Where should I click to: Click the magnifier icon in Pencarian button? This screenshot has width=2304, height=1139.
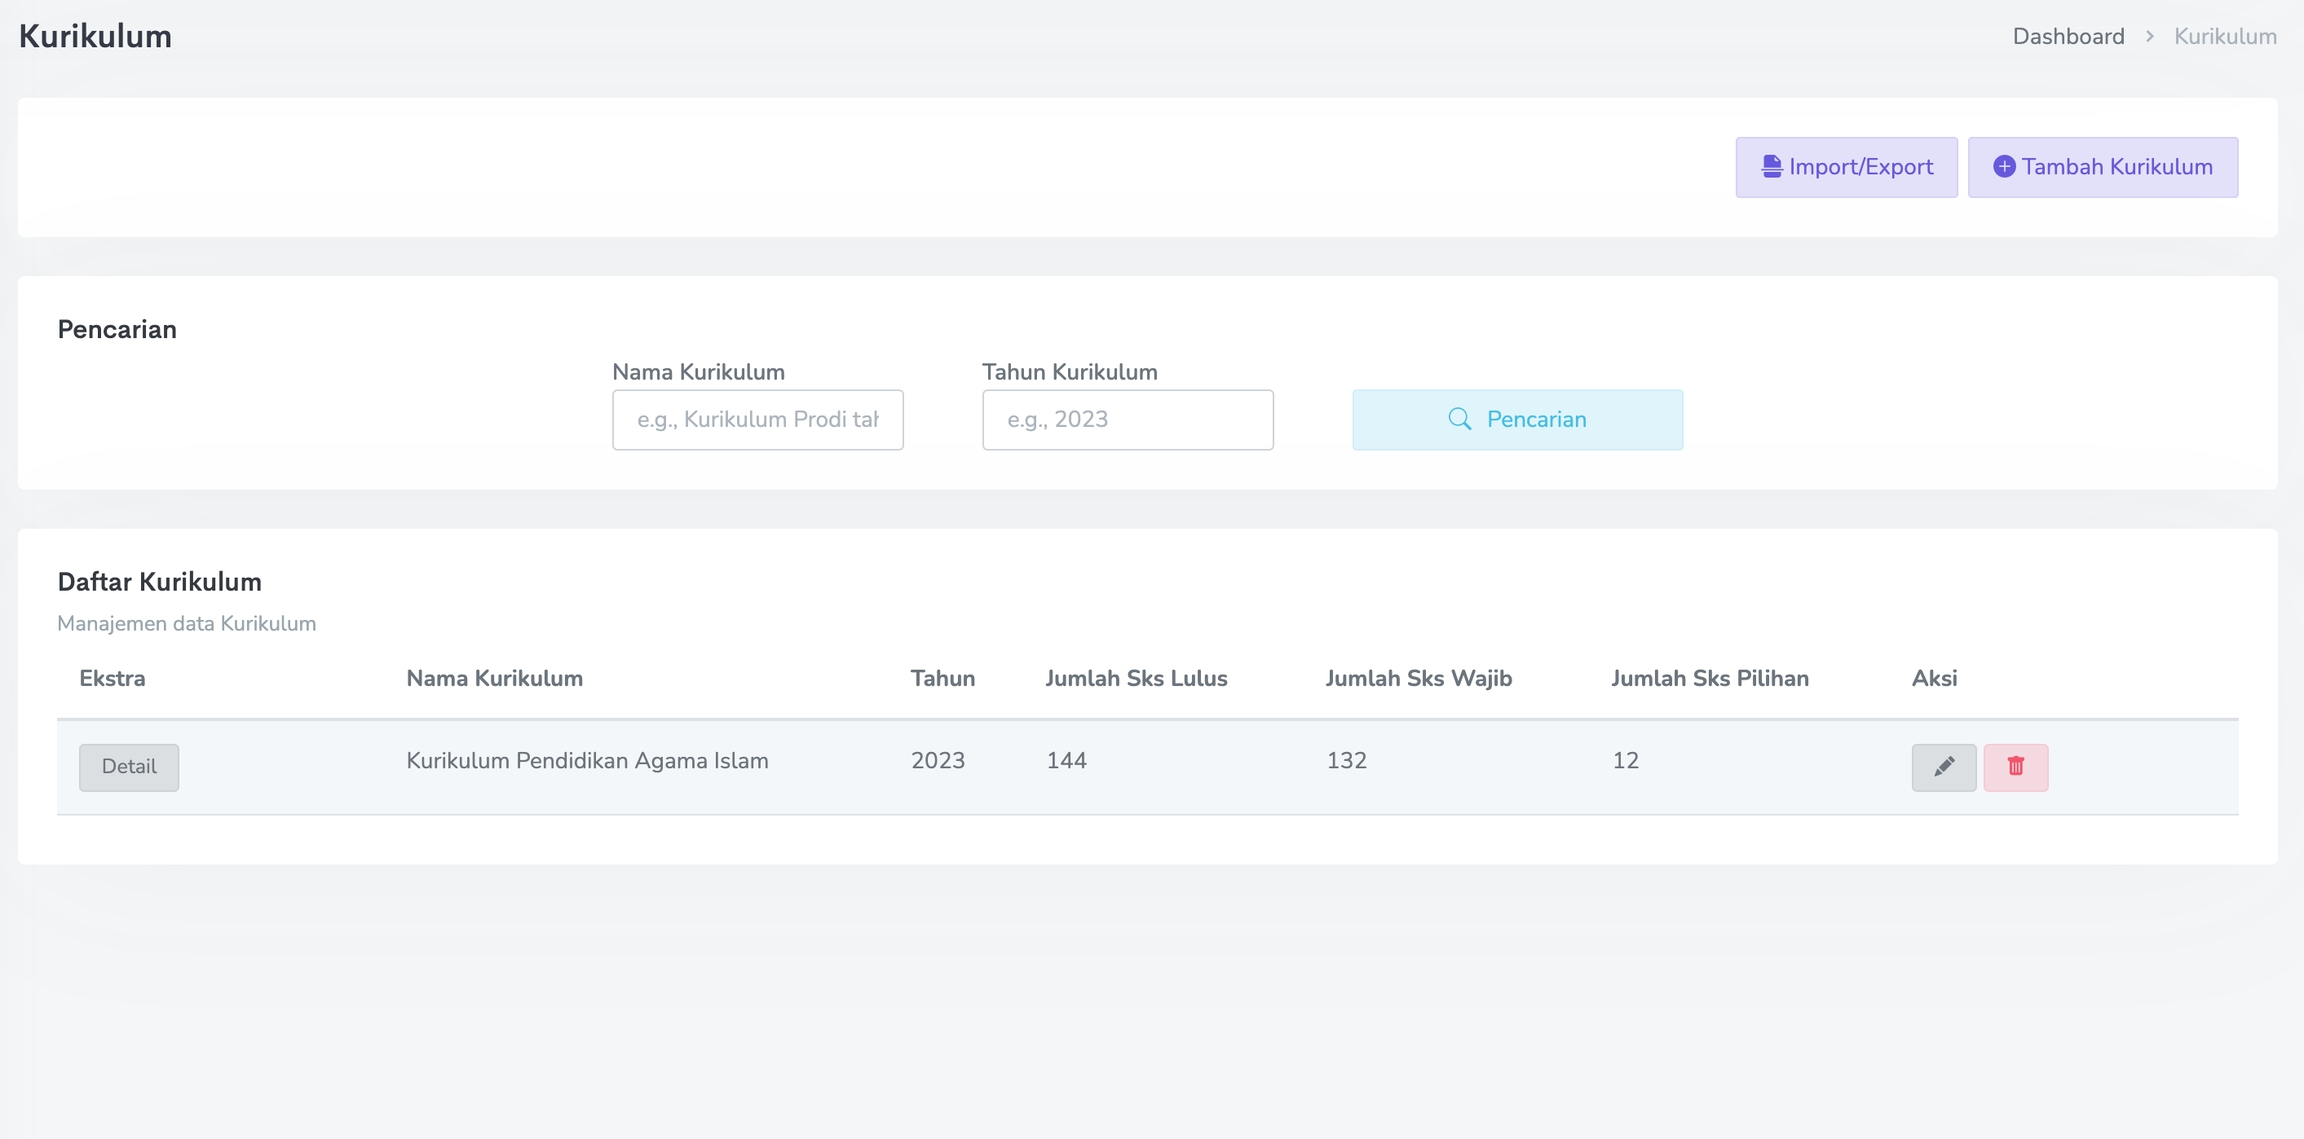tap(1459, 419)
